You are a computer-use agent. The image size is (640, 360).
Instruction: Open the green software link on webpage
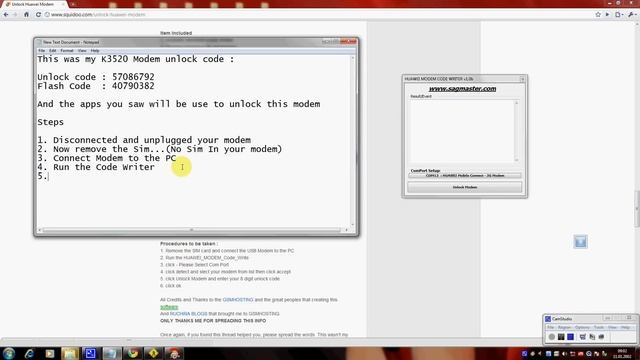169,307
